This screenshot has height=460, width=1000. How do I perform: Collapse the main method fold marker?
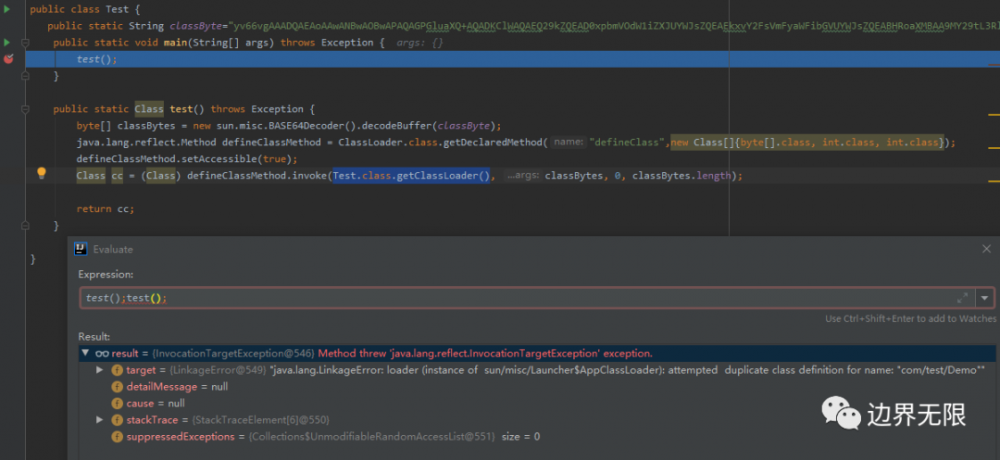pos(25,43)
